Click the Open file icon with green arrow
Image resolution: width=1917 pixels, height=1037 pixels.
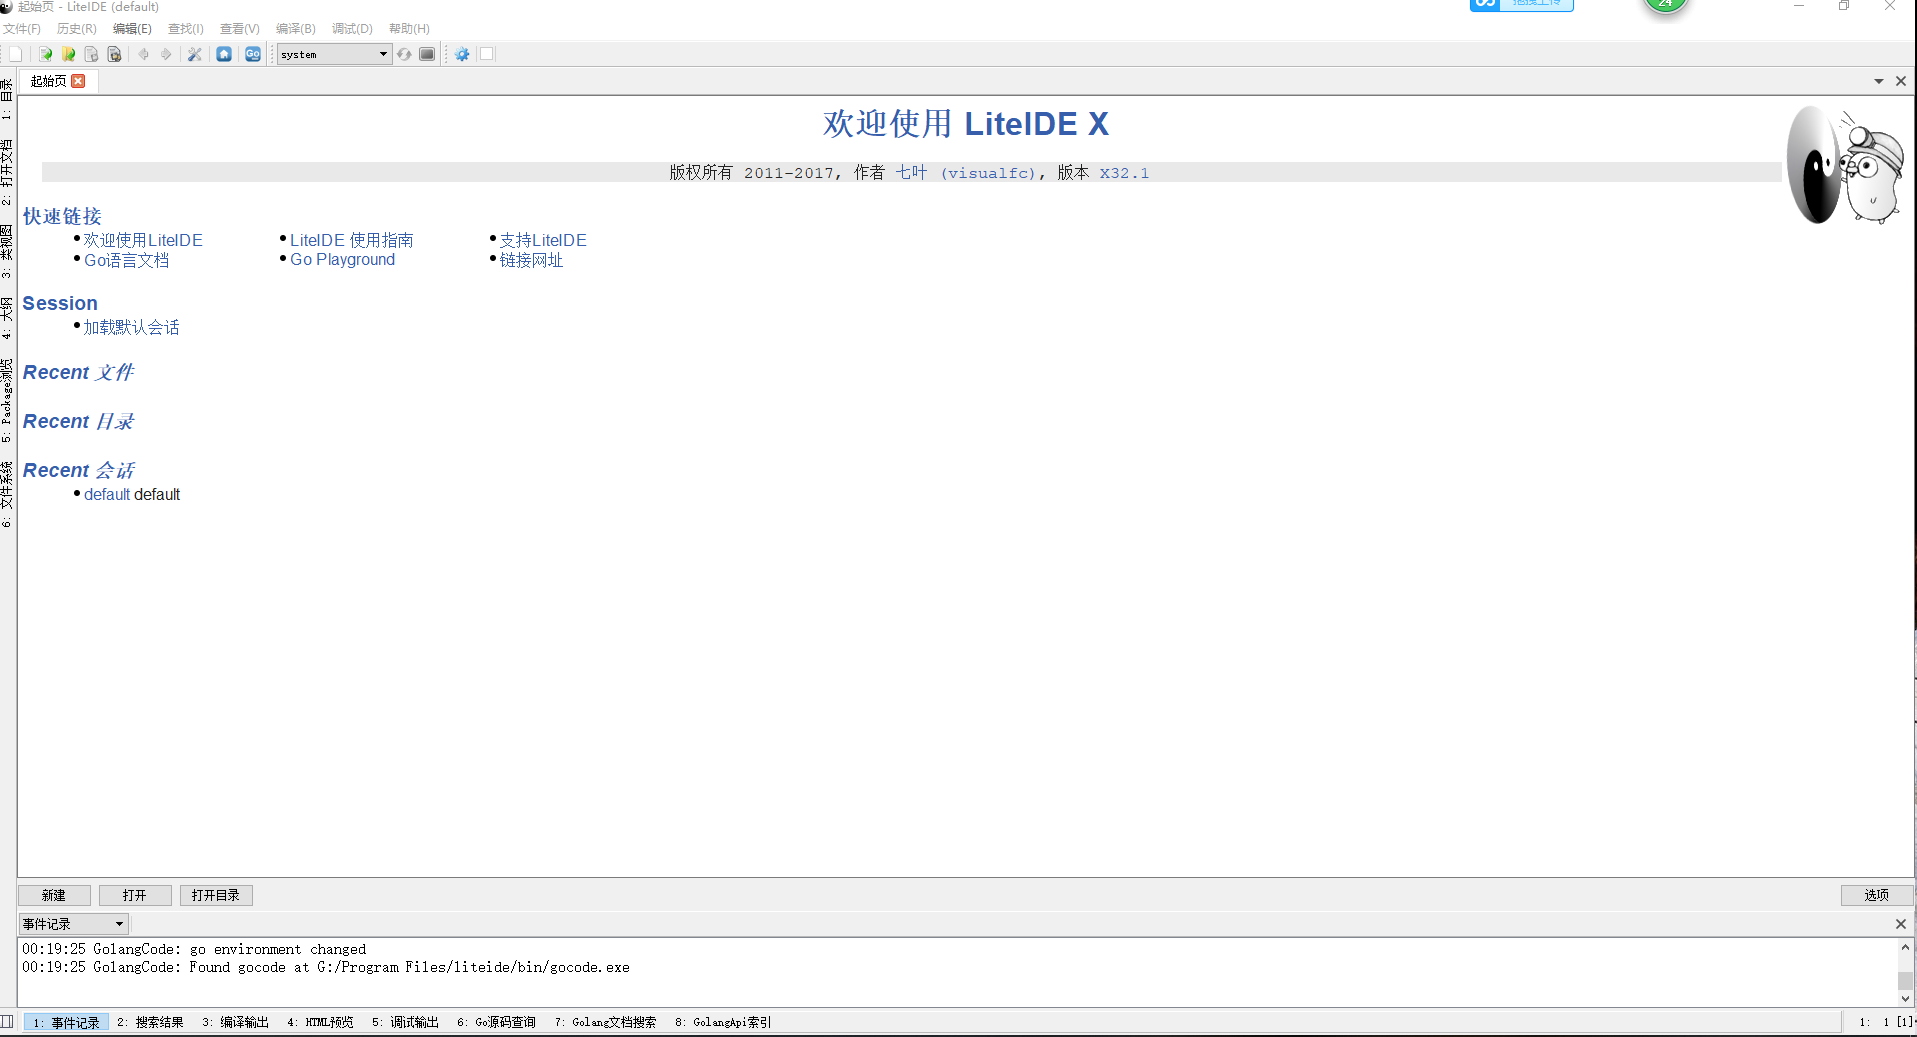click(x=45, y=54)
